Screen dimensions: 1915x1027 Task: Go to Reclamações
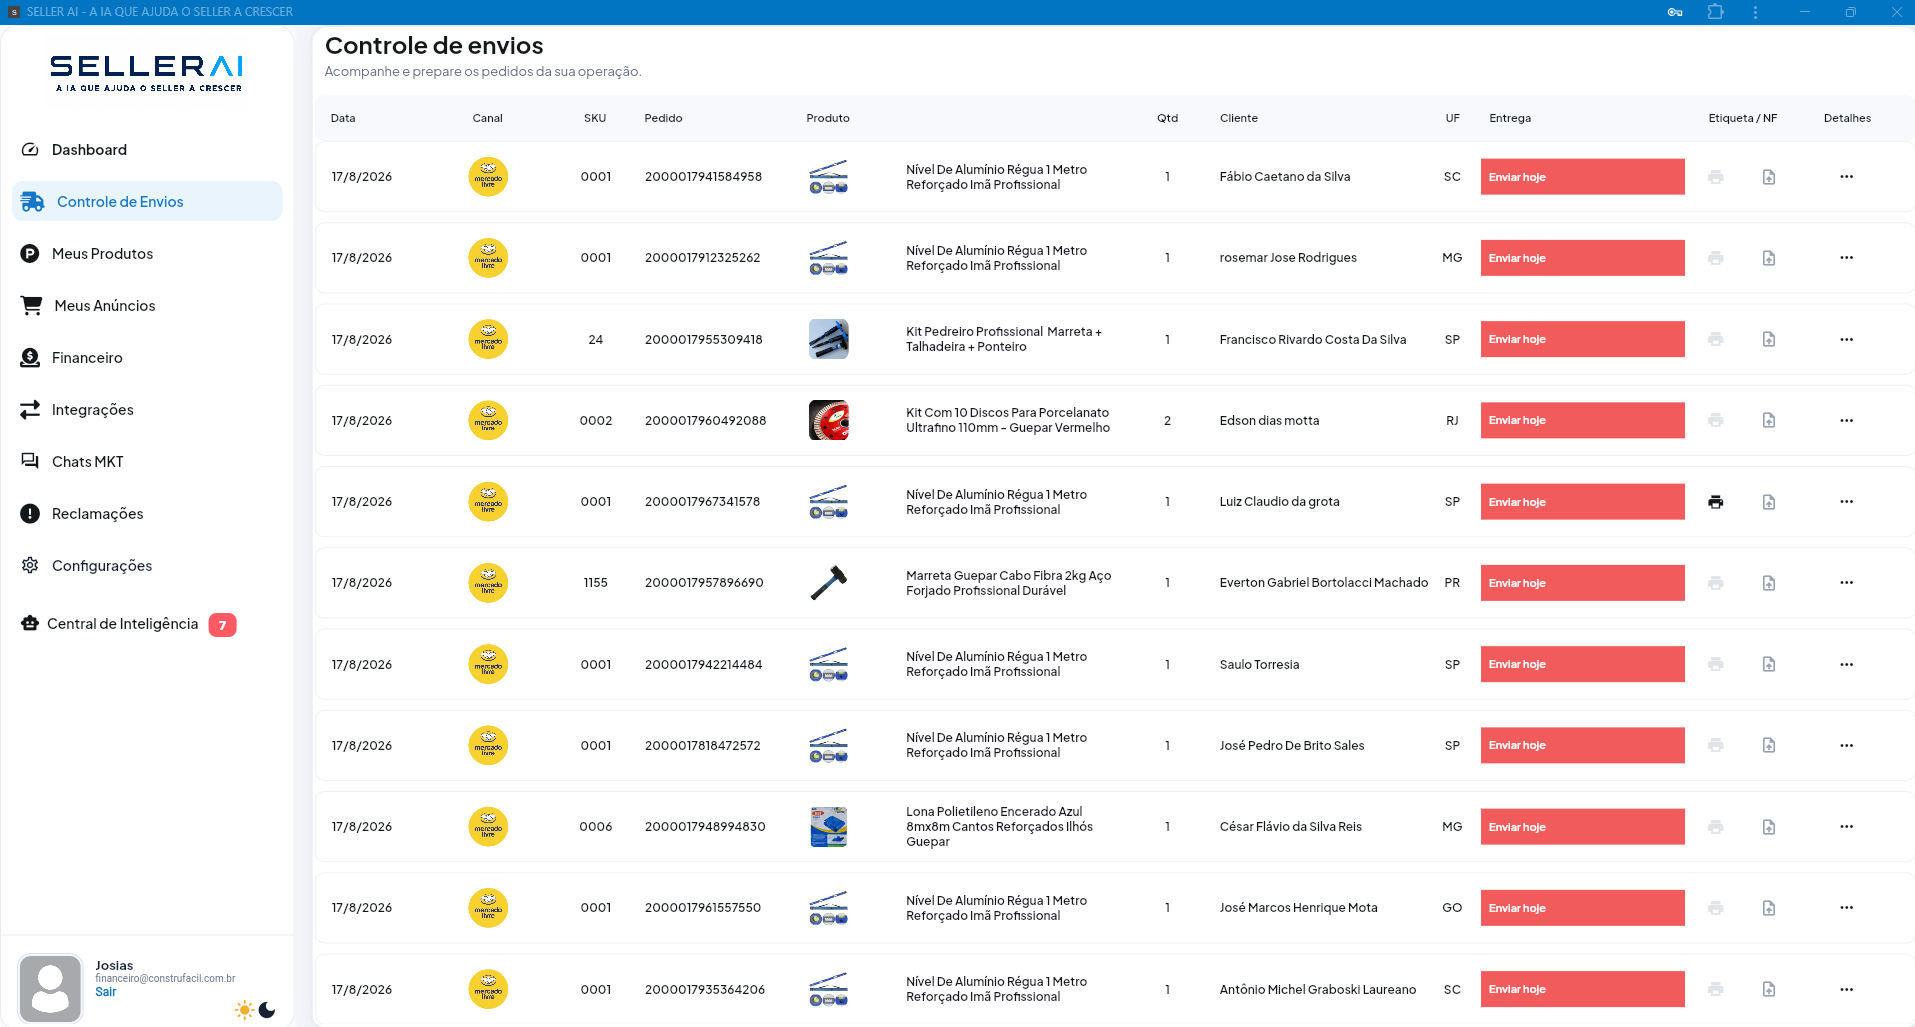97,514
